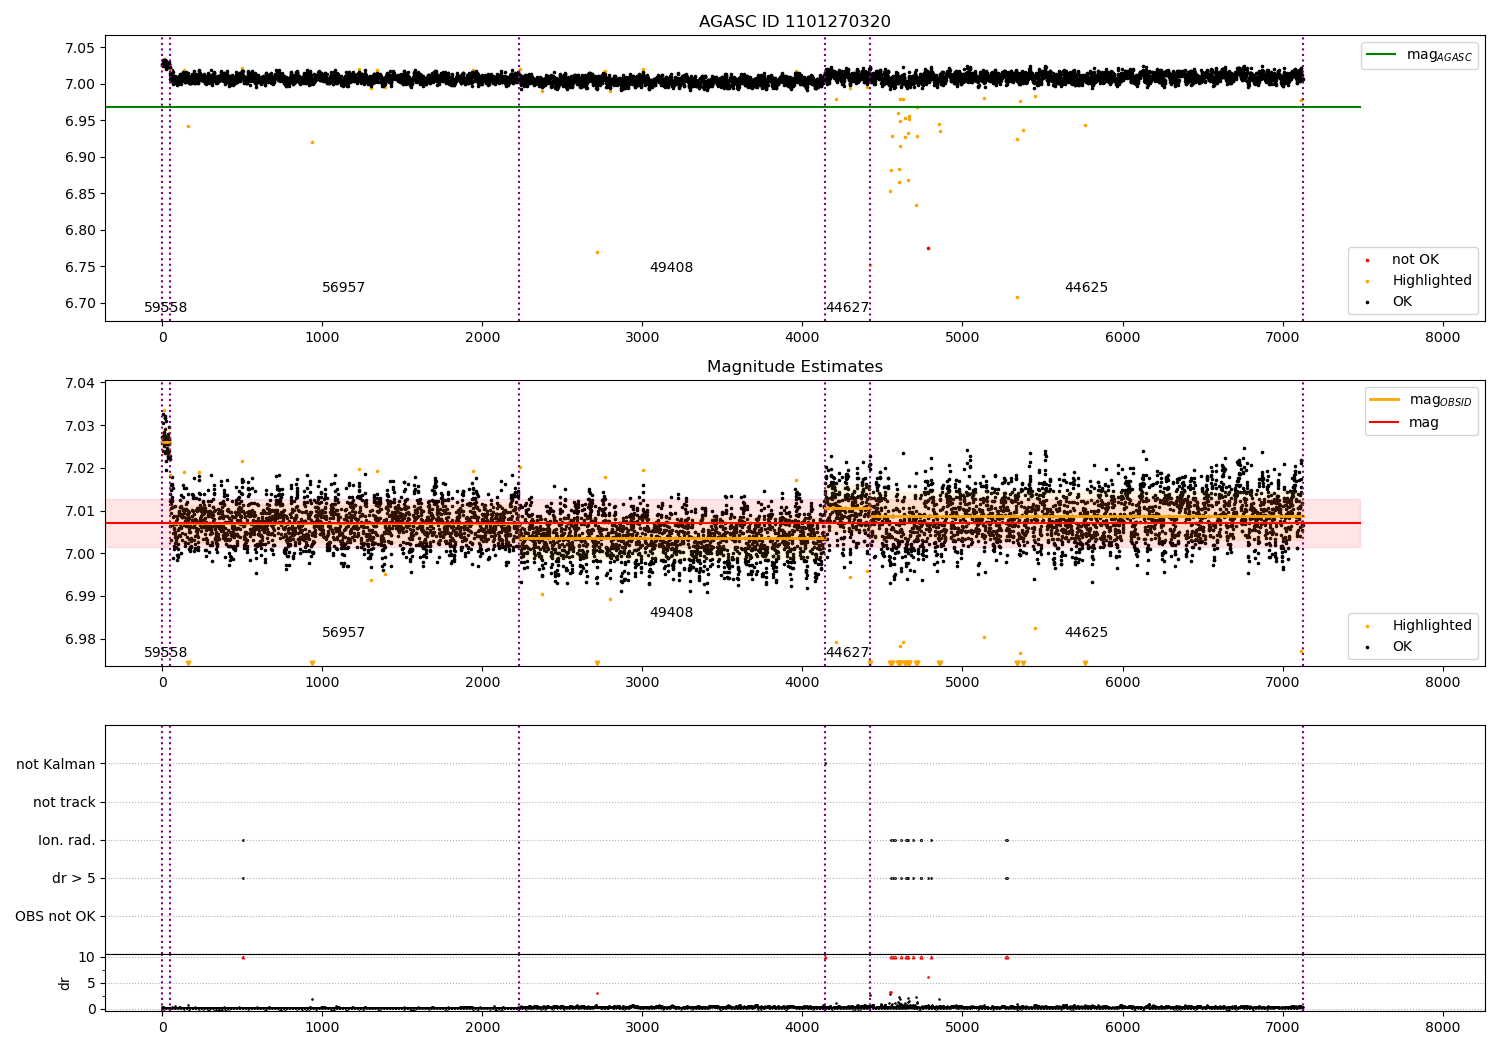Click the 'mag' label in the middle legend
Screen dimensions: 1500x1050
(x=1424, y=423)
